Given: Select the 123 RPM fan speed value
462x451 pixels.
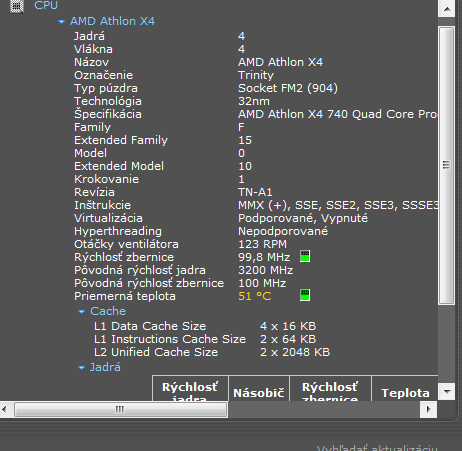Looking at the screenshot, I should [x=263, y=244].
